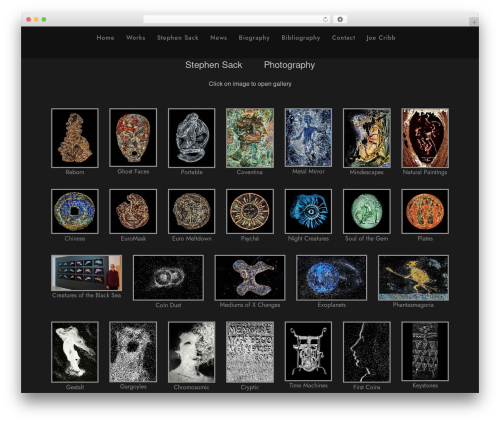Open the Psyché gallery thumbnail

[x=250, y=211]
